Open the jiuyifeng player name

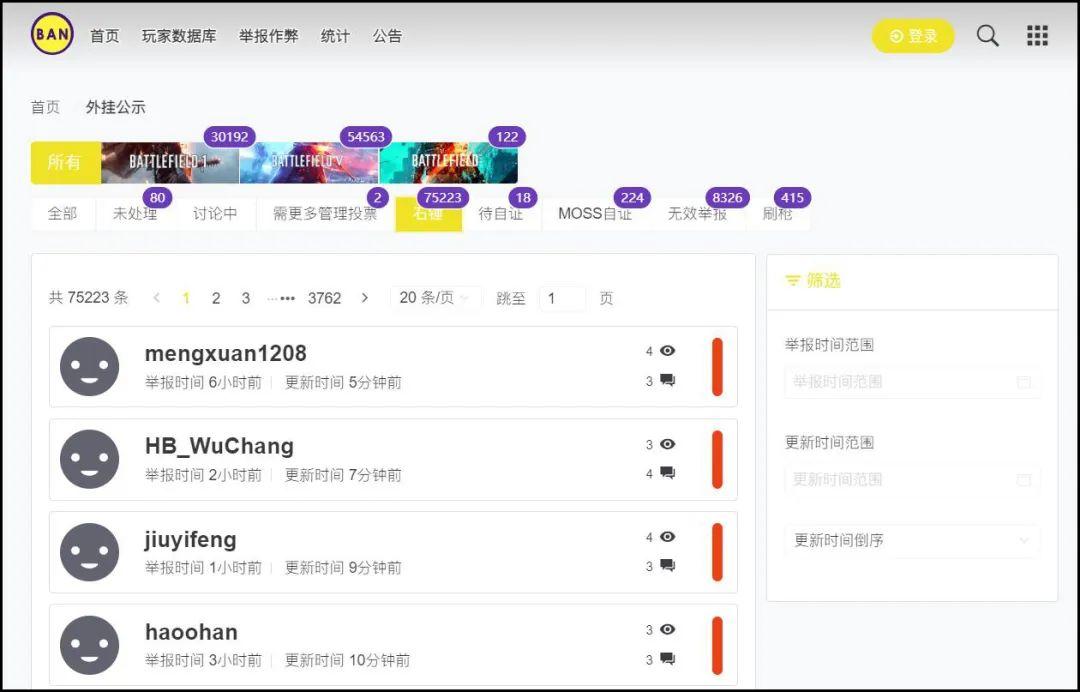point(191,539)
